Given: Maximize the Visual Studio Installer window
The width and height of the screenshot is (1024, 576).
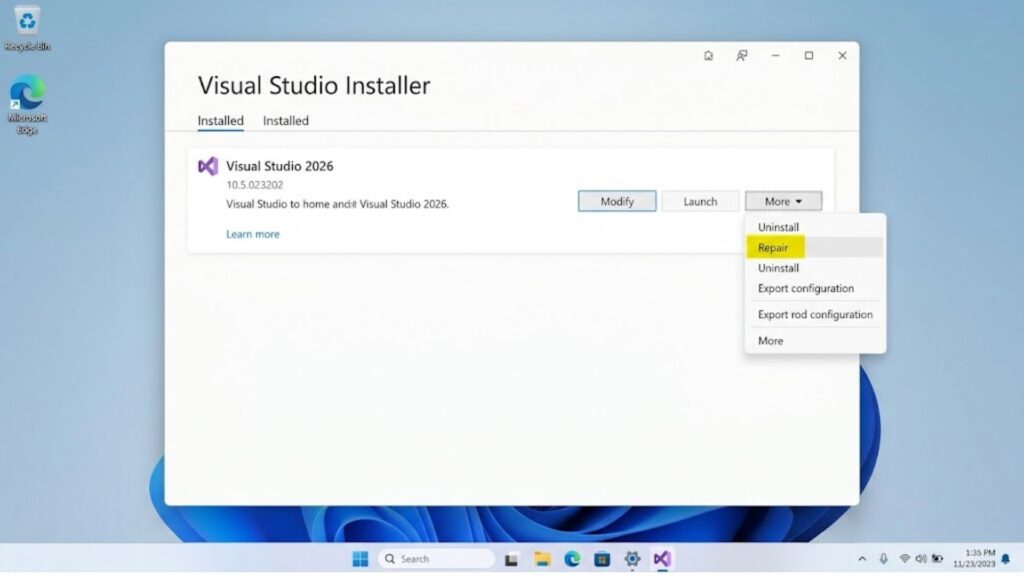Looking at the screenshot, I should [808, 56].
